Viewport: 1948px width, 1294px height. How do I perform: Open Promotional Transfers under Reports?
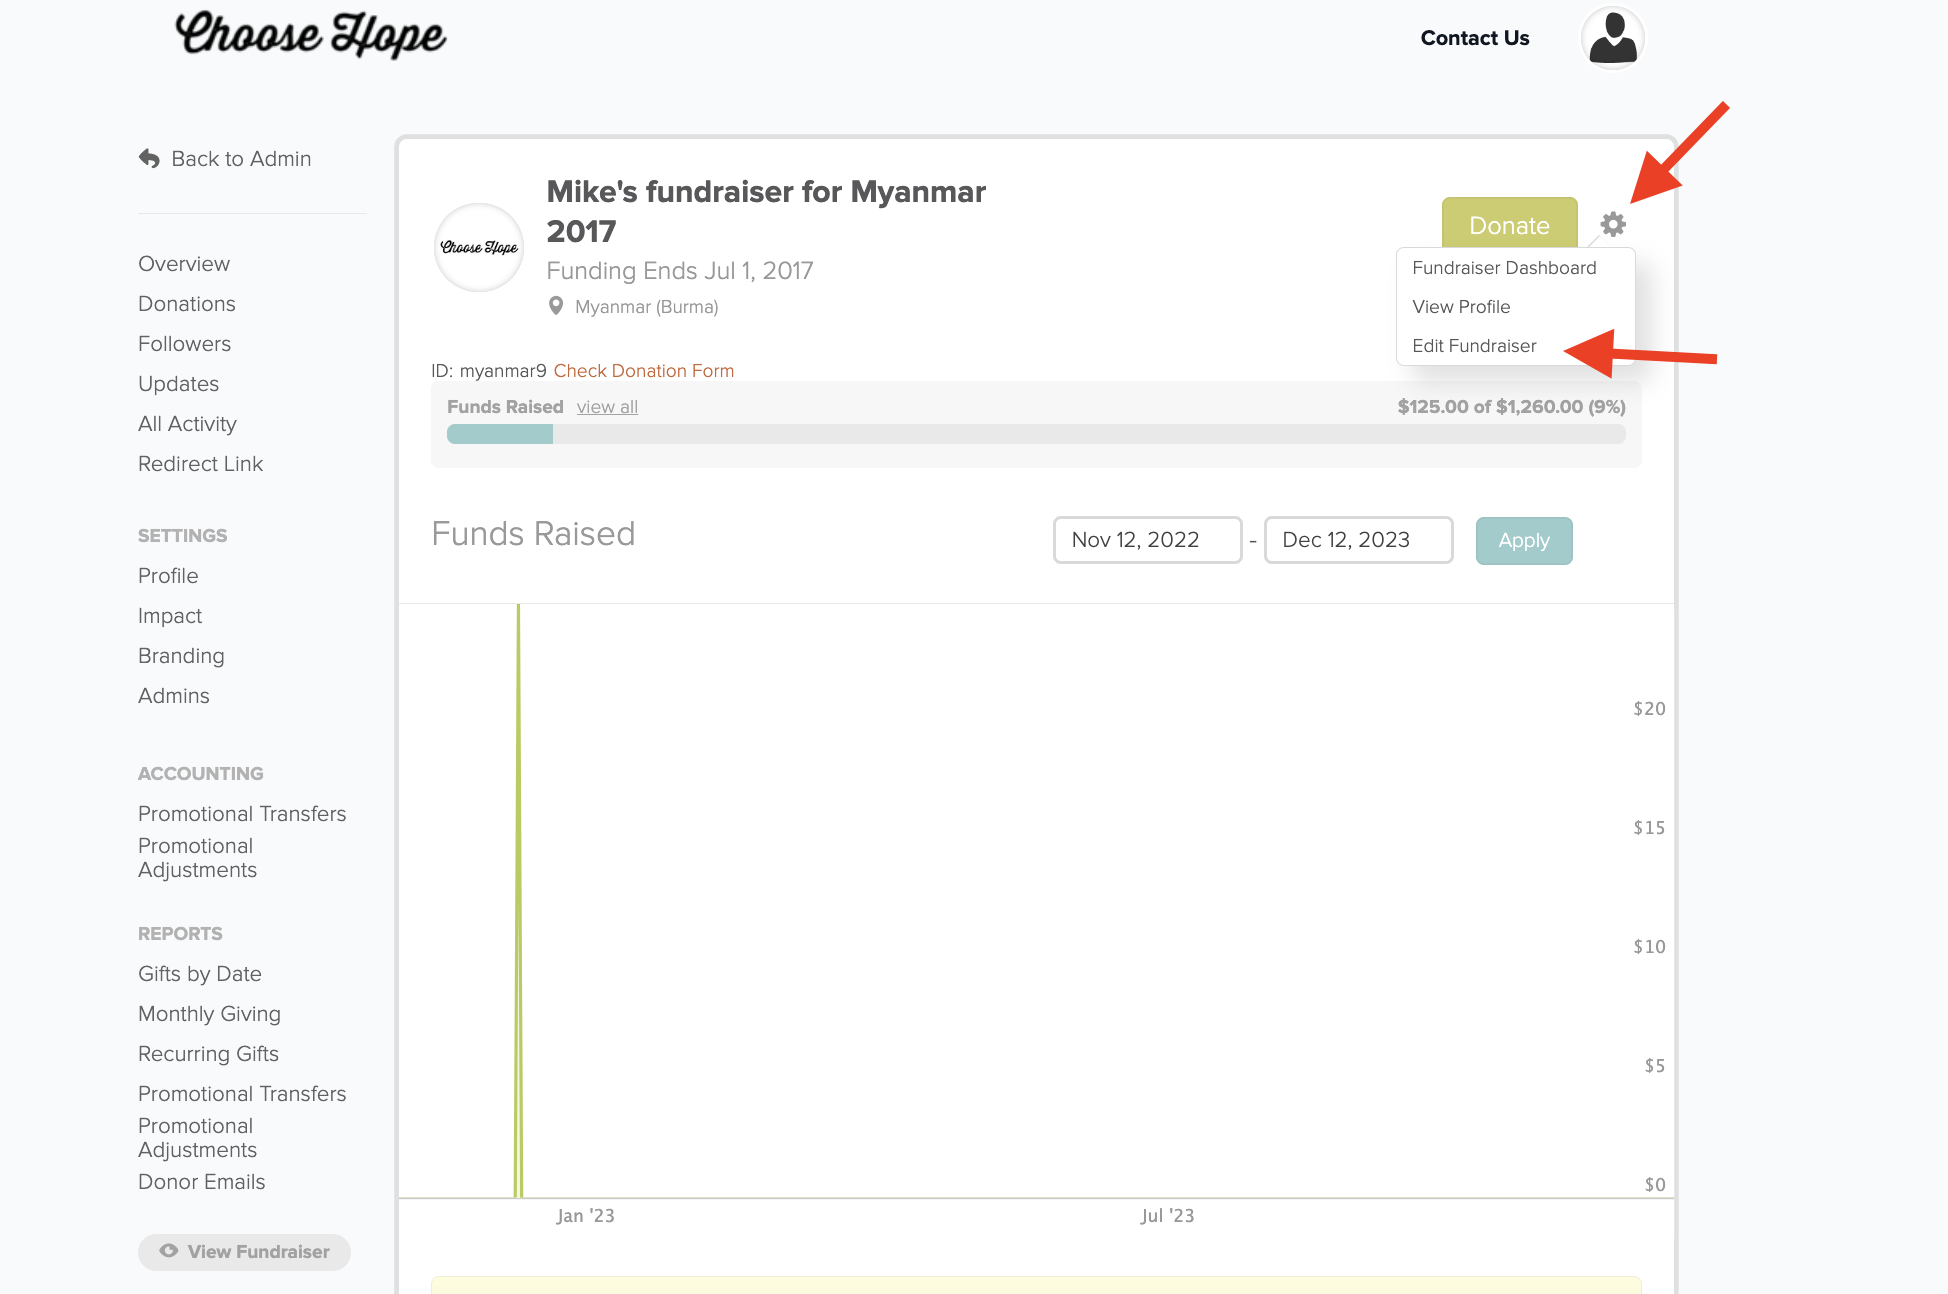(x=242, y=1094)
